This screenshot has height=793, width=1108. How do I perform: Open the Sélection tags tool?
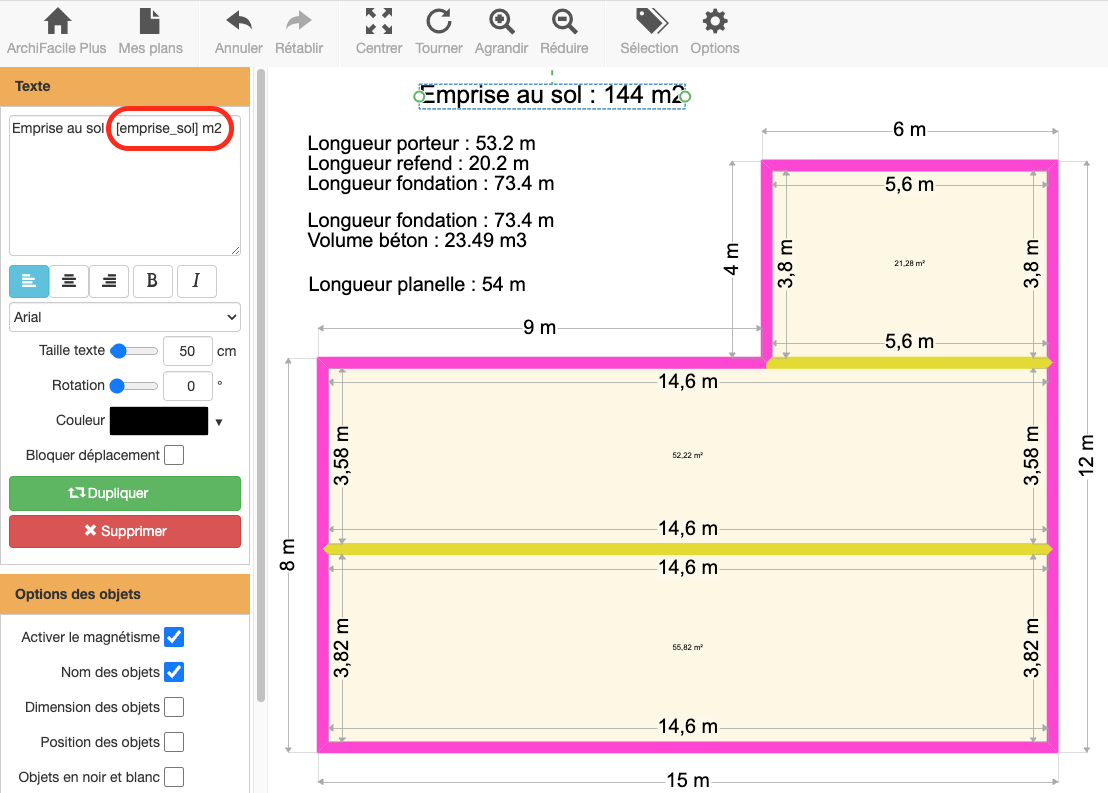[x=649, y=31]
